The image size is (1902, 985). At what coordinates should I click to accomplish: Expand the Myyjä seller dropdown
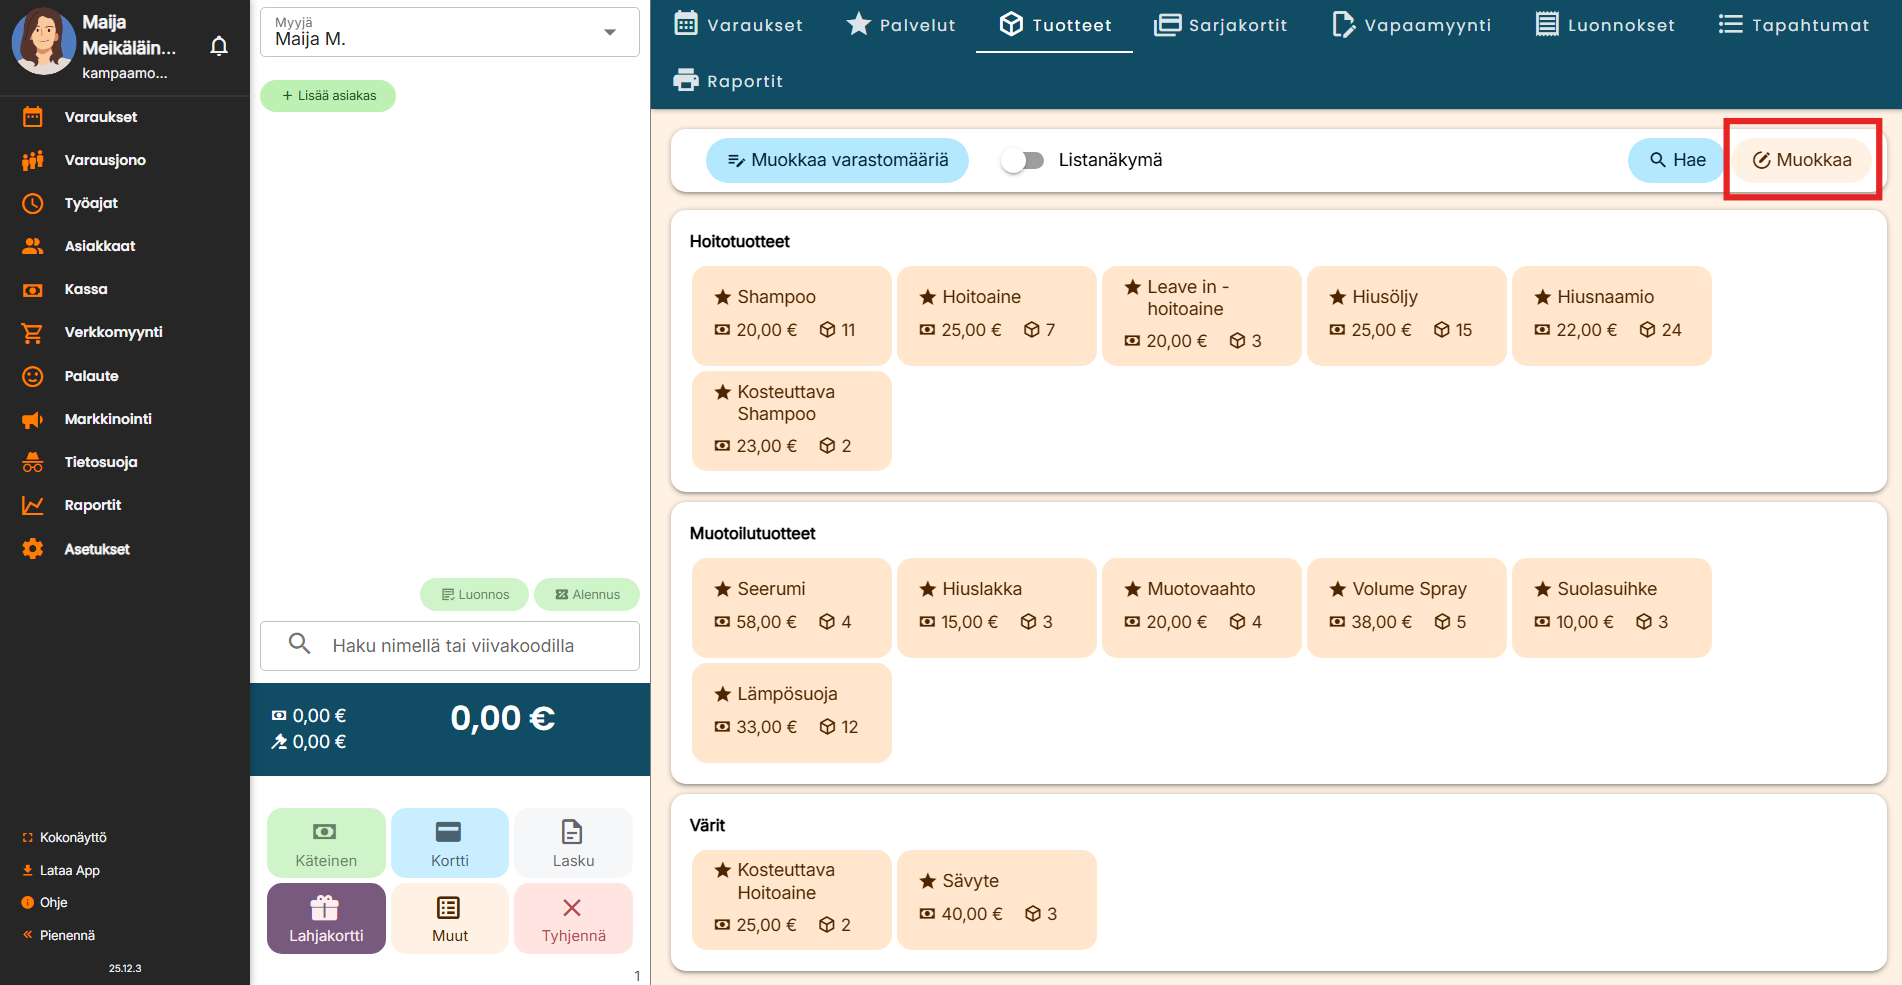click(609, 32)
